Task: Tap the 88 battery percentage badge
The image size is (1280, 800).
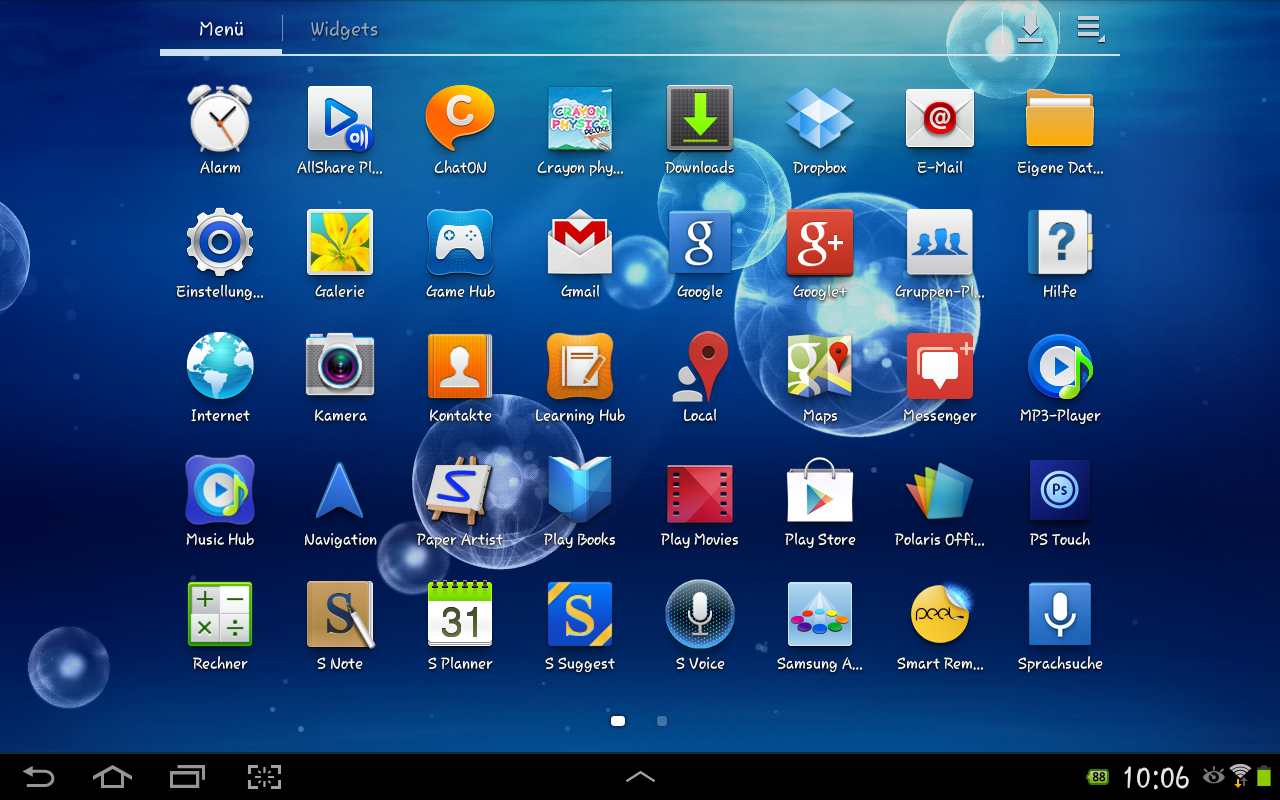Action: point(1099,777)
